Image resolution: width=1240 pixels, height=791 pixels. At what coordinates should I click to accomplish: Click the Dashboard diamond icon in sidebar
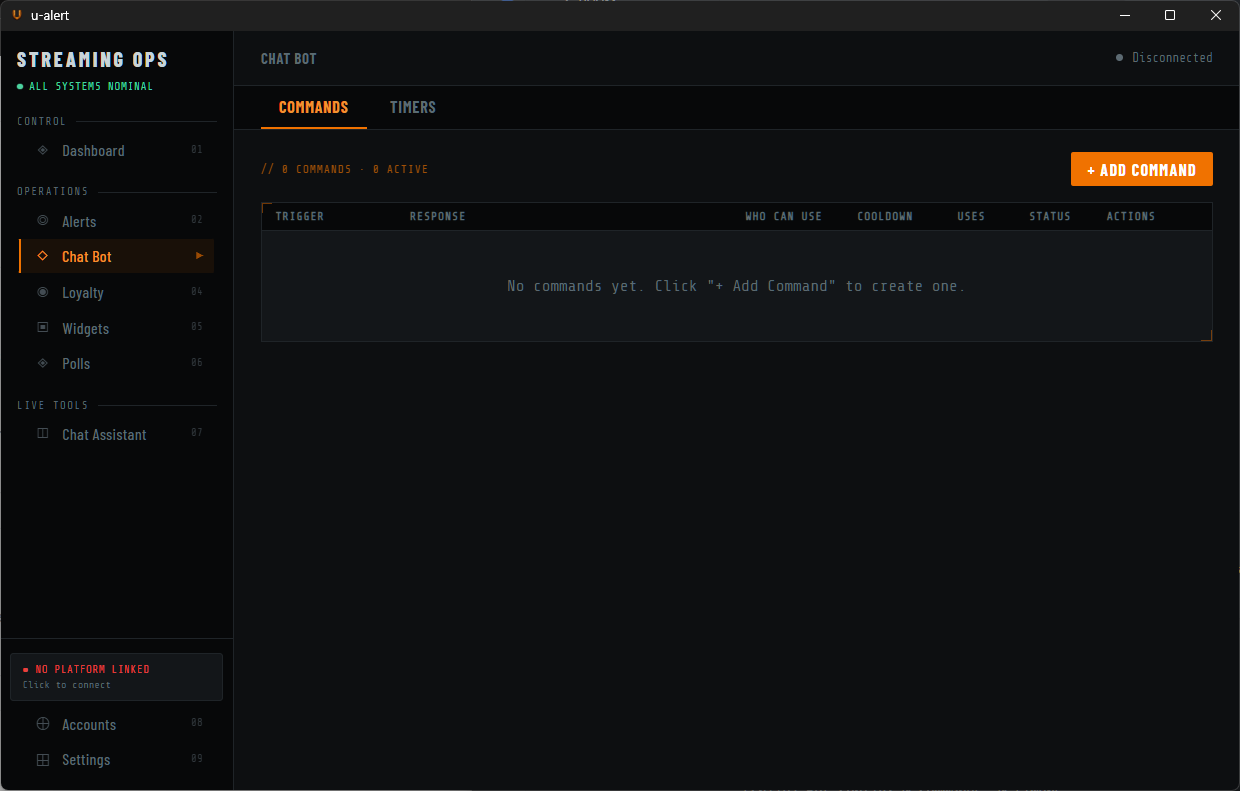pyautogui.click(x=42, y=150)
